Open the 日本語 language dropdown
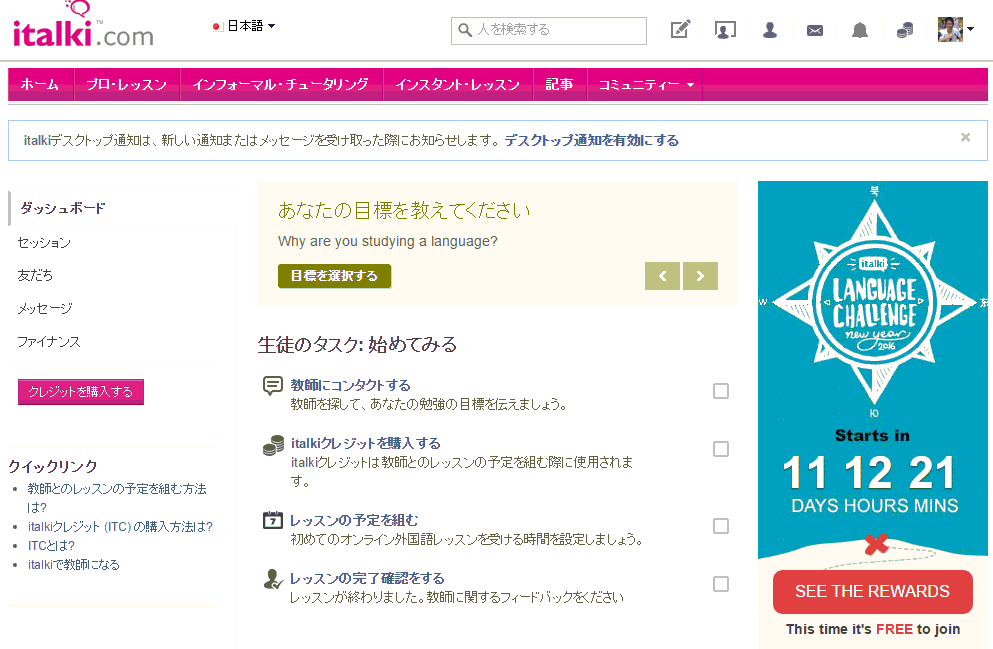 pyautogui.click(x=244, y=26)
